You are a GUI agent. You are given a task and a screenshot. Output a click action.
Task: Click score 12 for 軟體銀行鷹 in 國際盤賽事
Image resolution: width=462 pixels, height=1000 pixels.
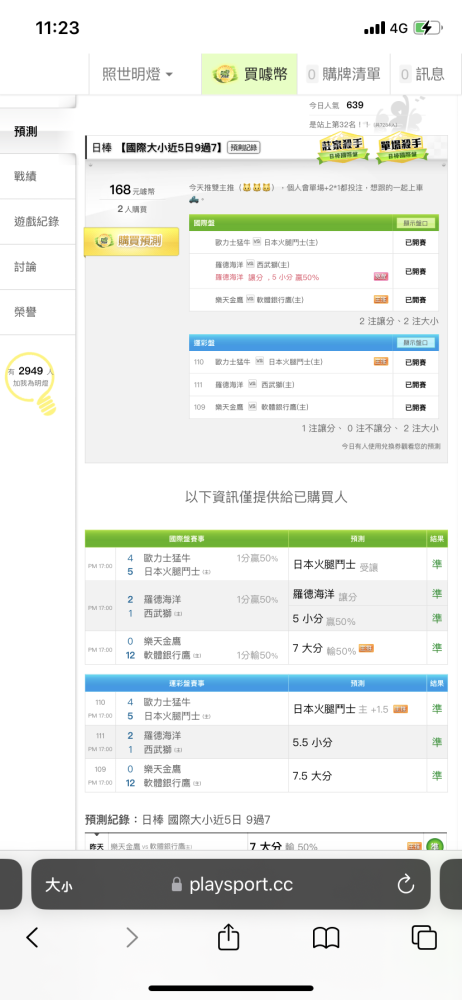coord(130,655)
